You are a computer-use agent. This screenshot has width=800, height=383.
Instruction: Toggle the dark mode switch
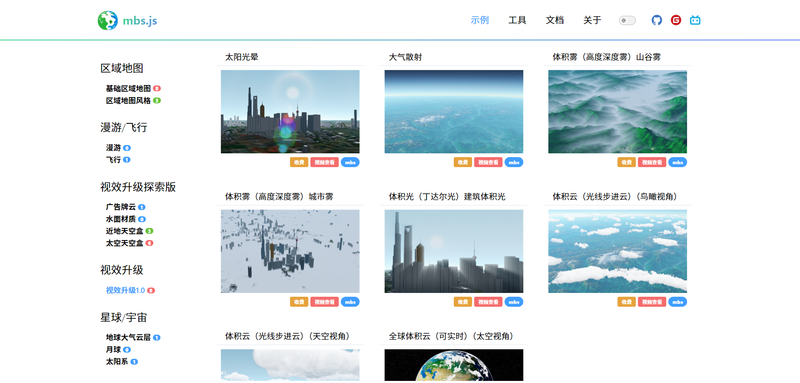tap(627, 20)
